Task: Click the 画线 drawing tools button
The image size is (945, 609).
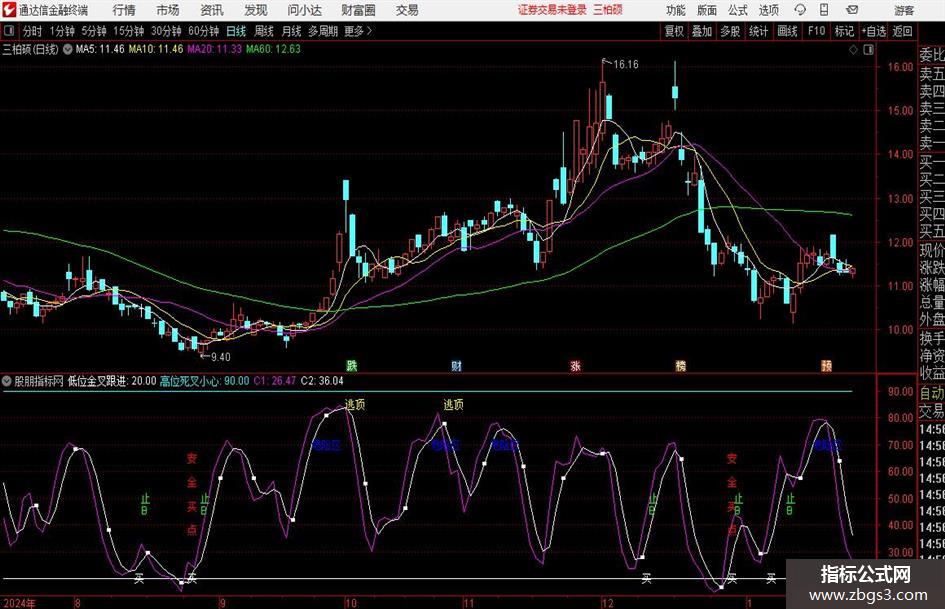Action: click(x=787, y=31)
